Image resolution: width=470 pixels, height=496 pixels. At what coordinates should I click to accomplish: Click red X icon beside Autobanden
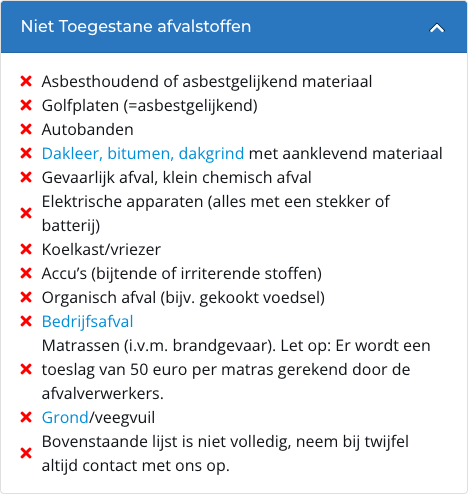pos(26,129)
